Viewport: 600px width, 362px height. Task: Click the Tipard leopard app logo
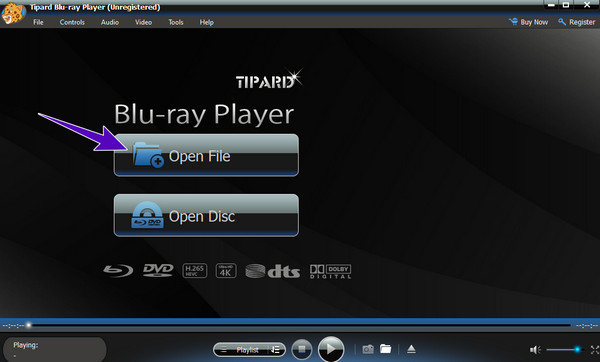13,13
